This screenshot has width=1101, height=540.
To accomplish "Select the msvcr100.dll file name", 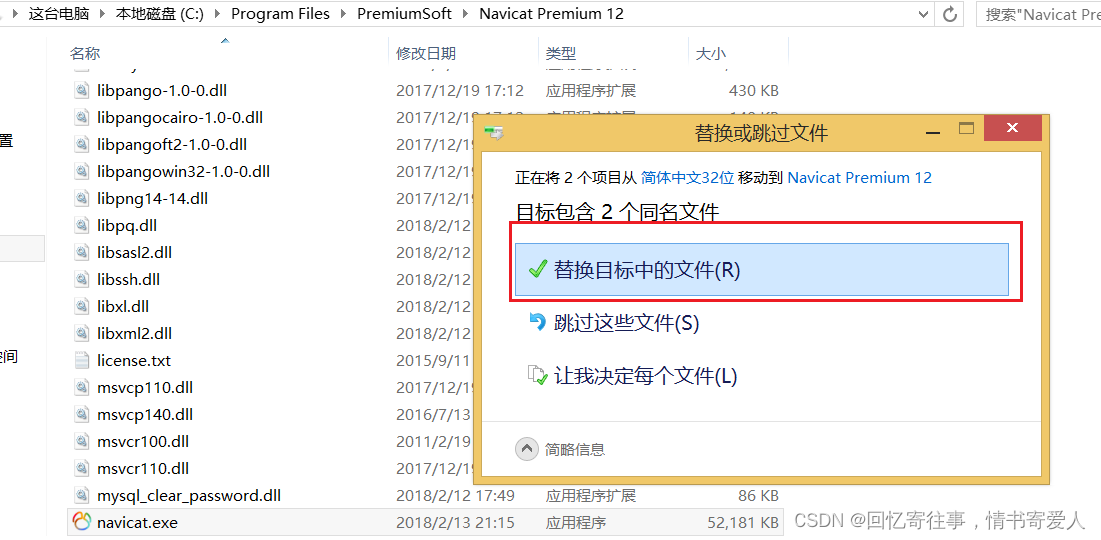I will (x=143, y=442).
